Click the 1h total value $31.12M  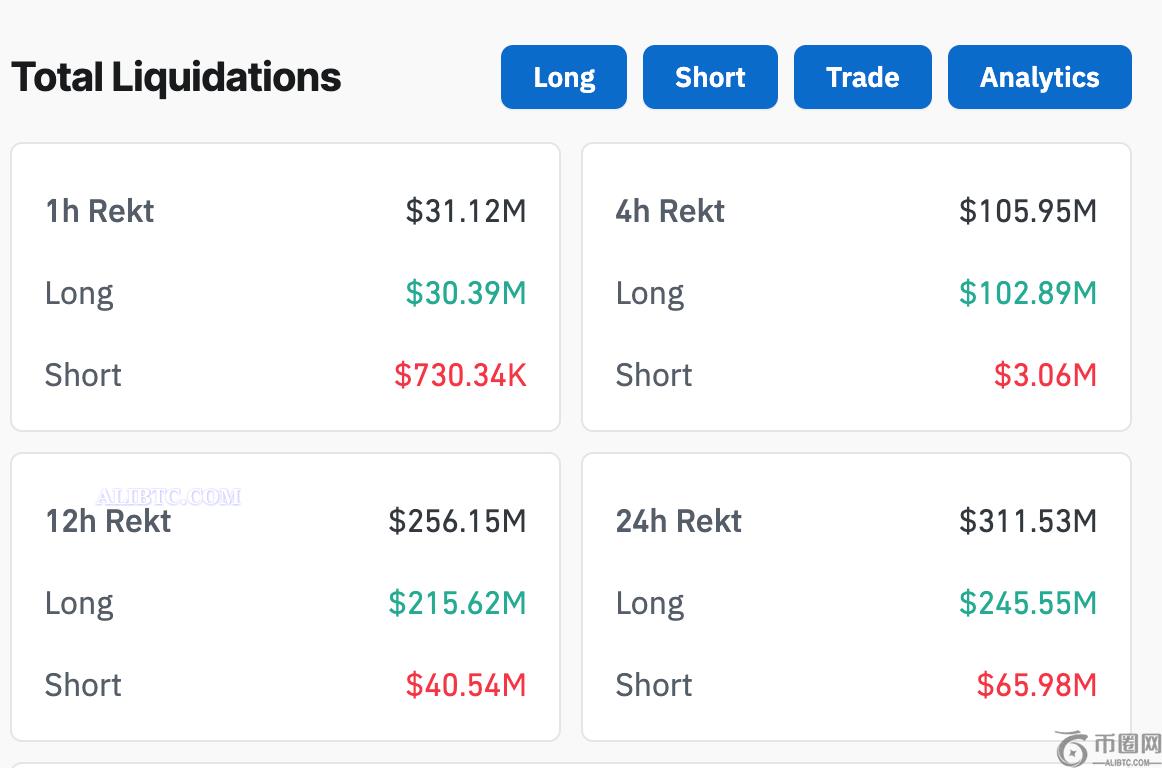466,211
